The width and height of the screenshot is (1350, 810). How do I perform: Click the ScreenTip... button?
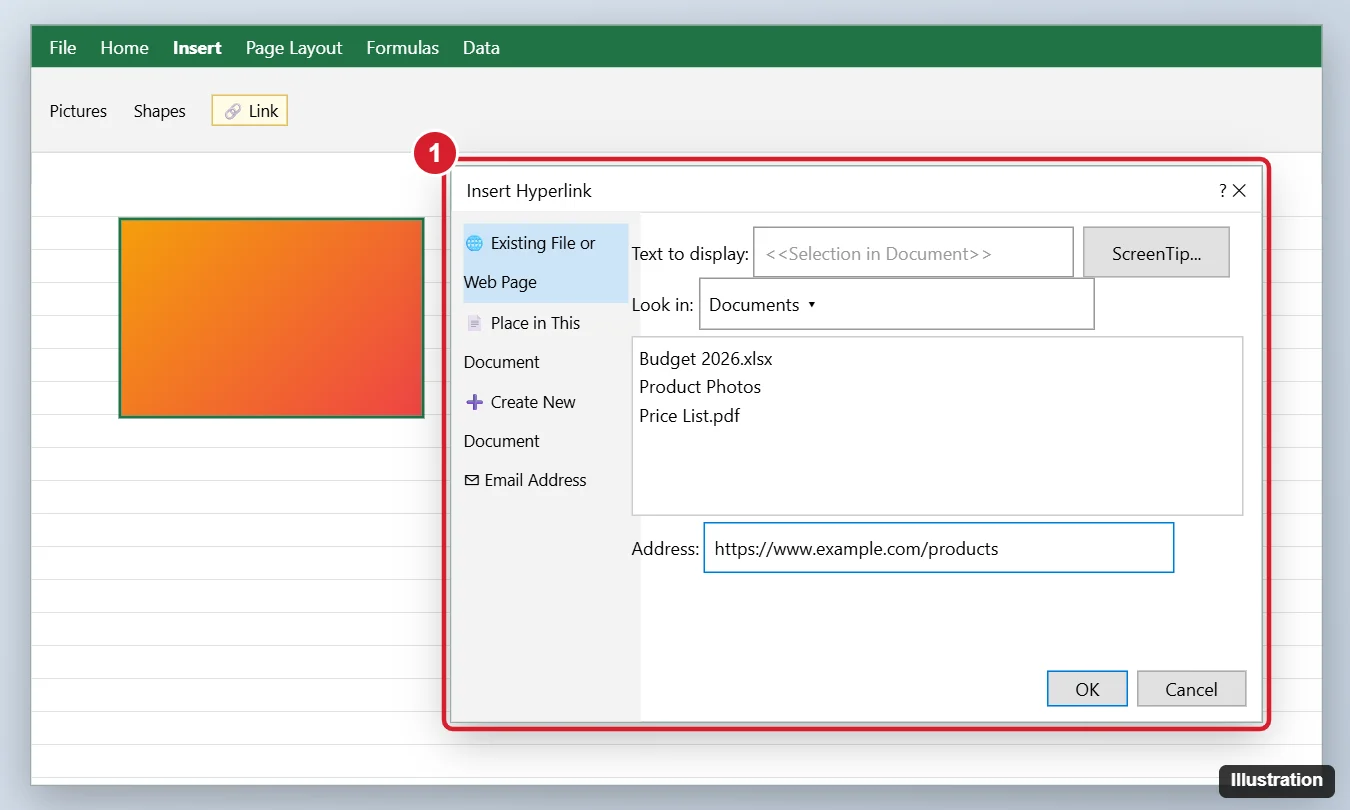(1156, 252)
